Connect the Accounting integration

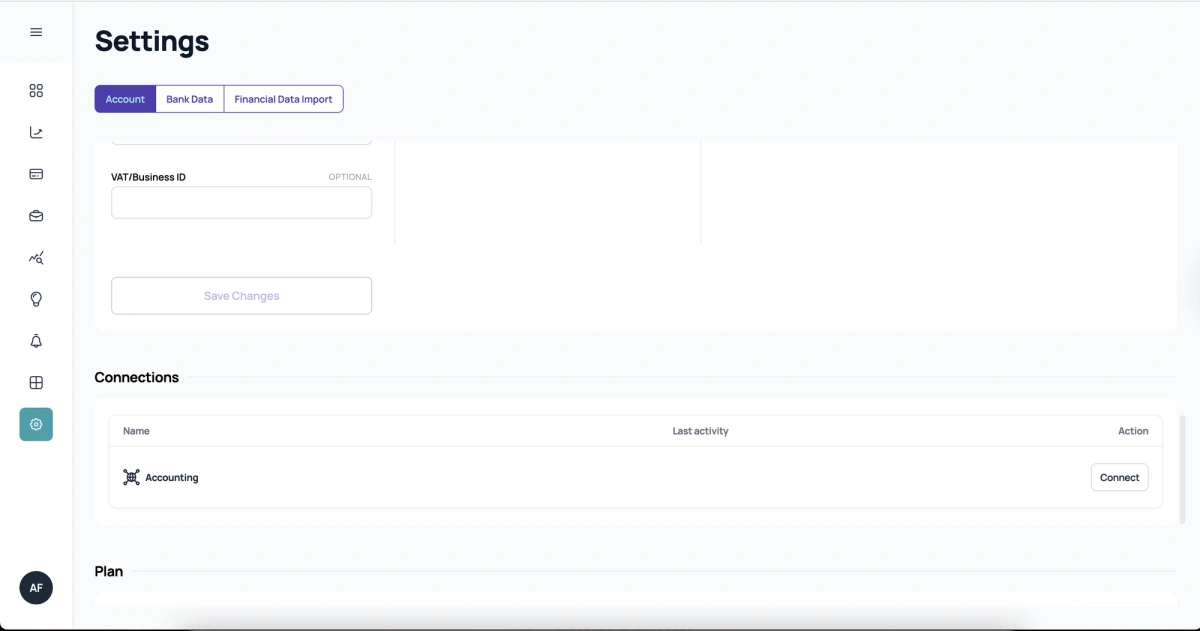click(1119, 477)
